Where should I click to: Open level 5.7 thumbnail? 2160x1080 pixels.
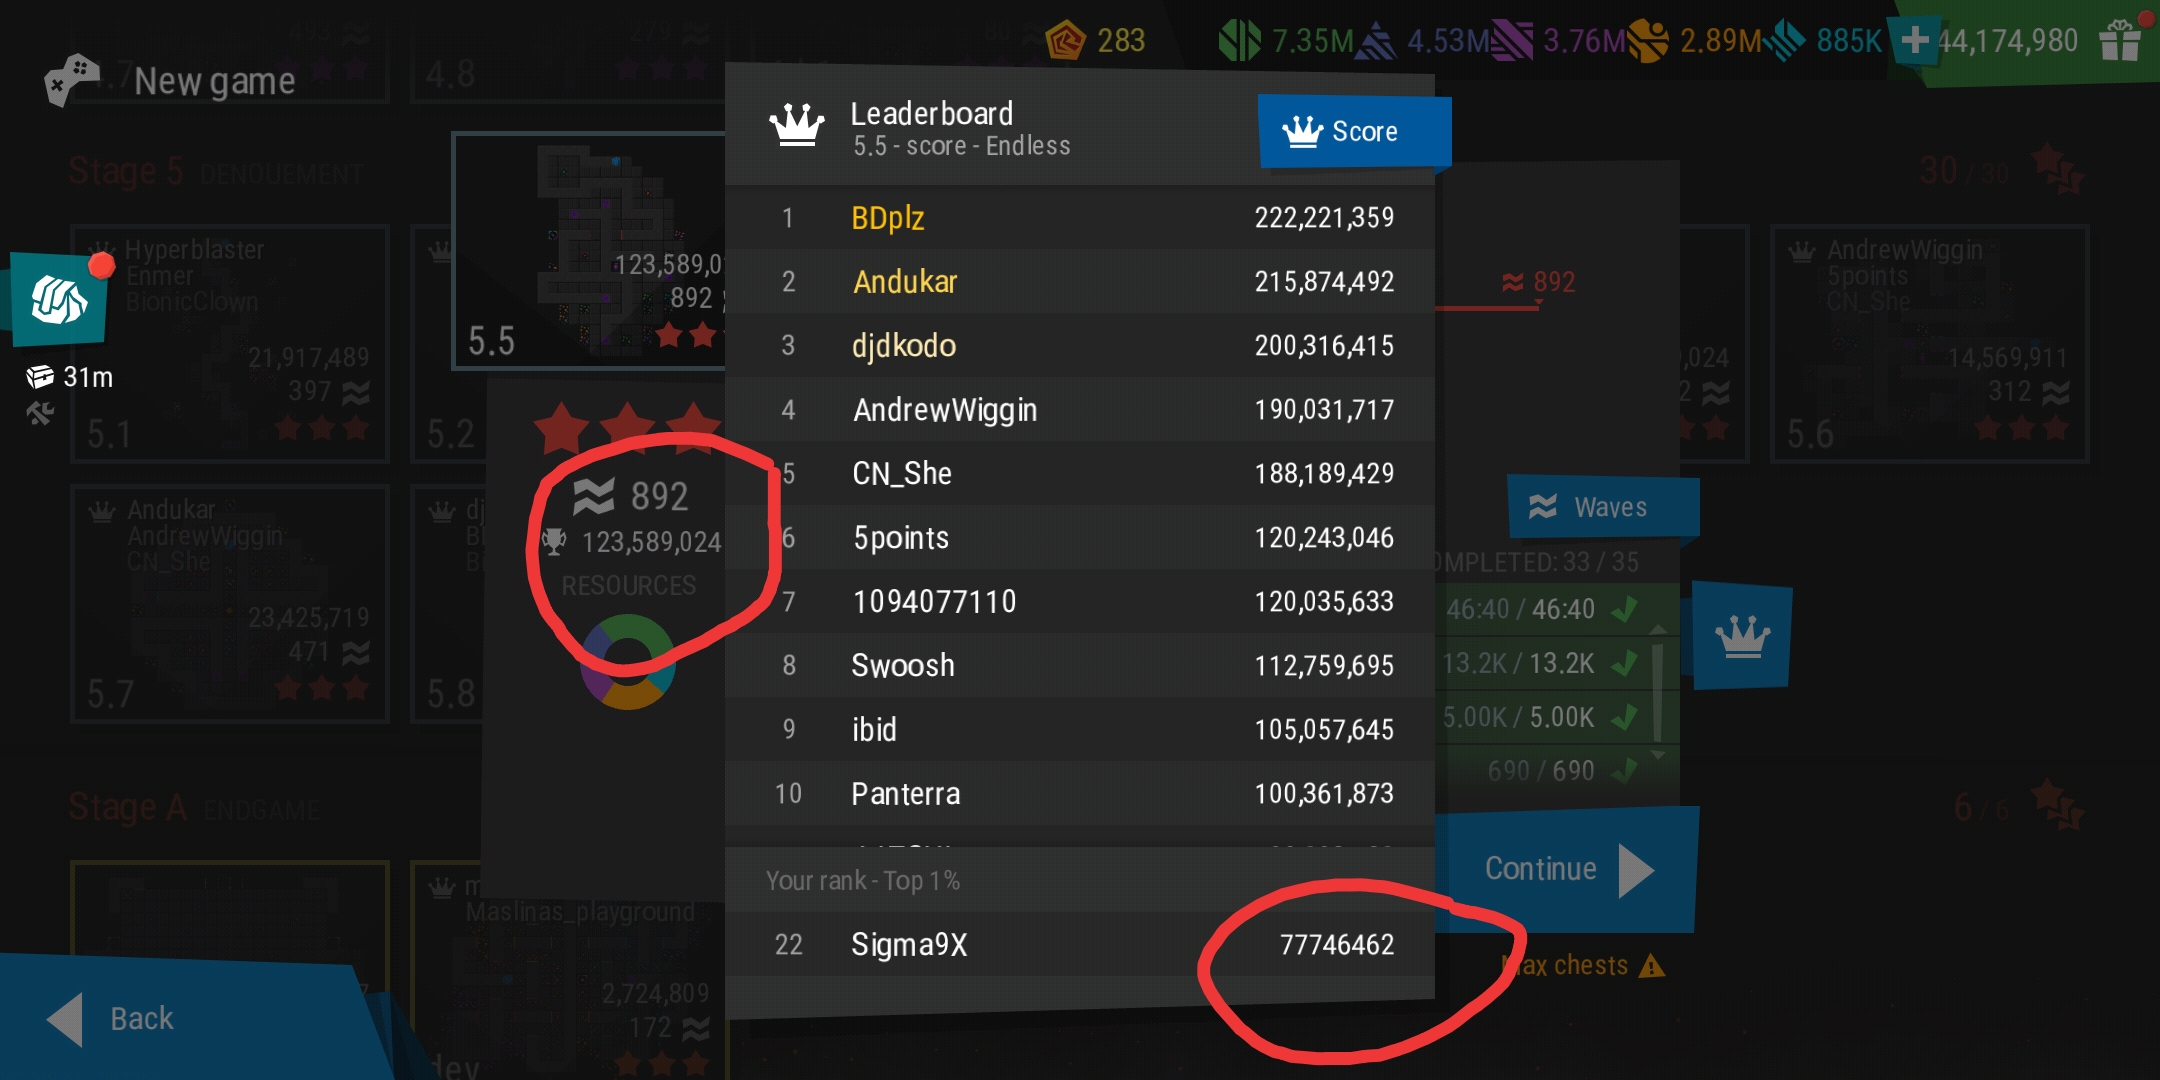click(230, 604)
